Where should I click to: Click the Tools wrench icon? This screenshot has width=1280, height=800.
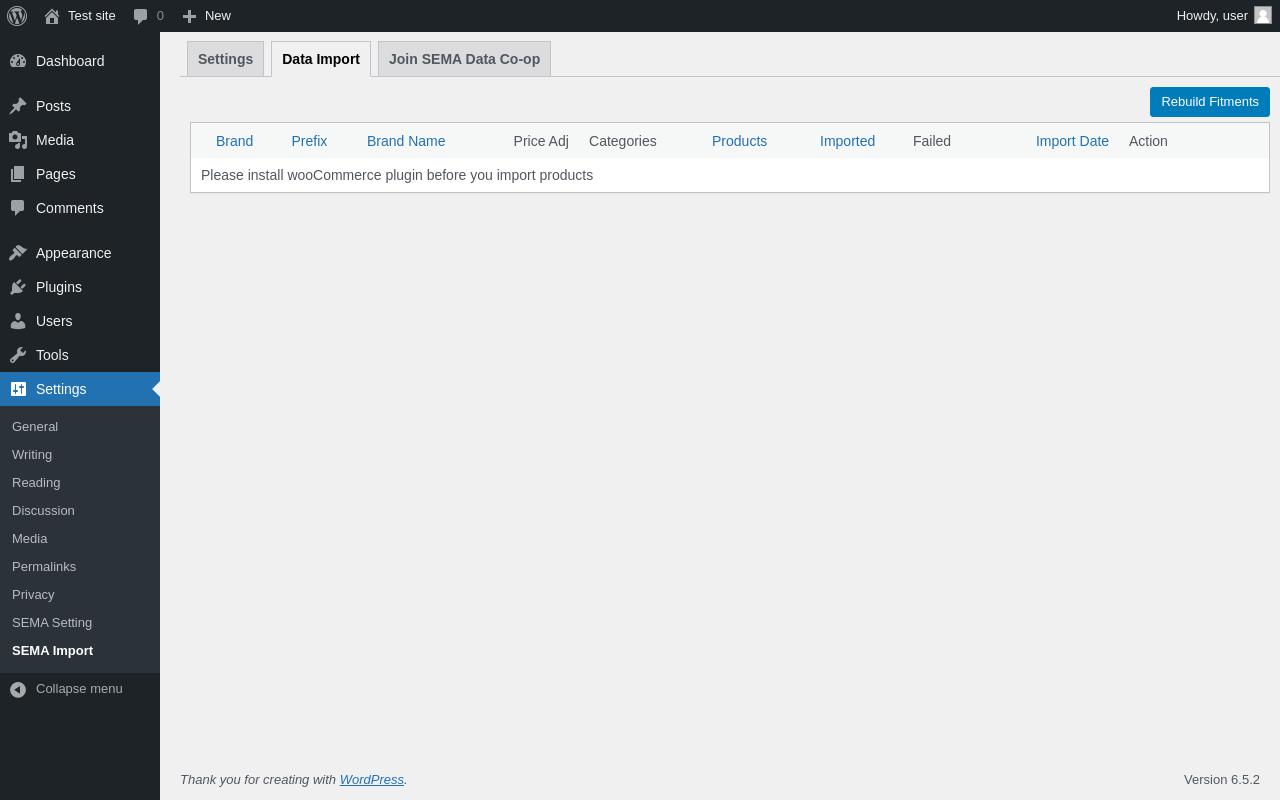tap(18, 355)
